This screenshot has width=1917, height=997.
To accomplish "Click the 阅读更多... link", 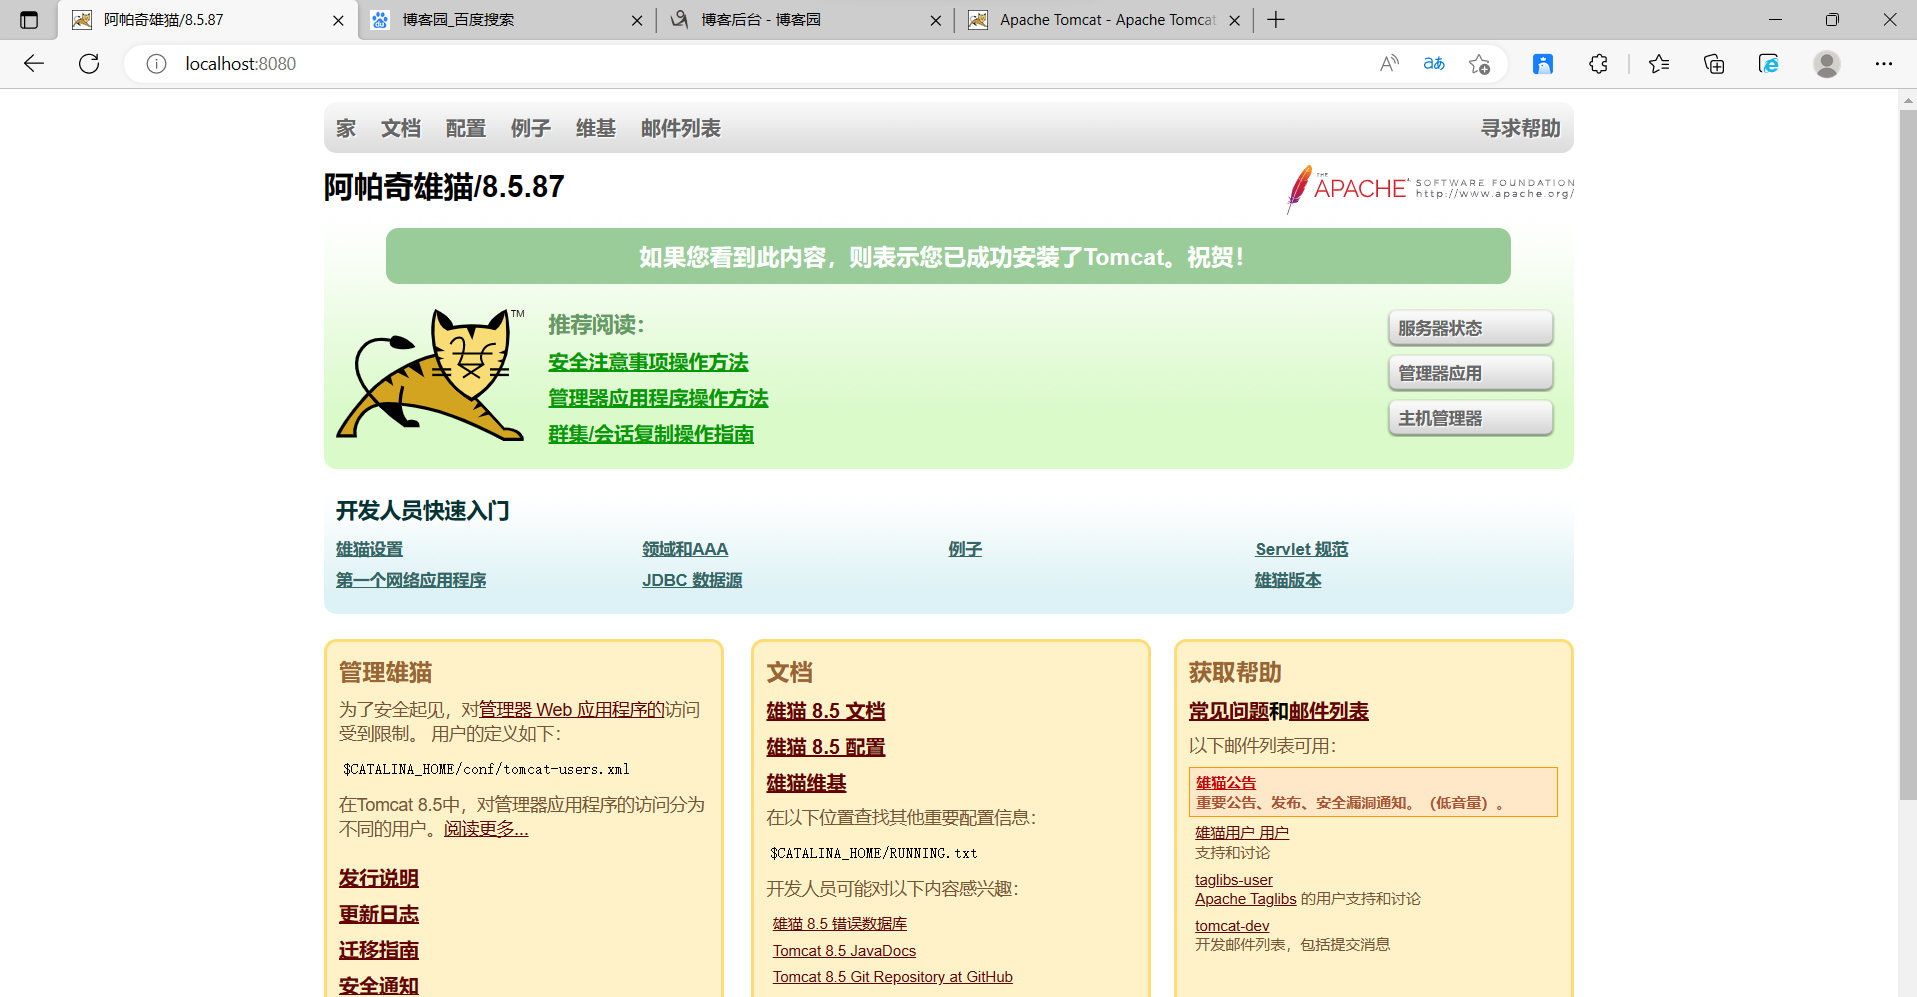I will (486, 829).
